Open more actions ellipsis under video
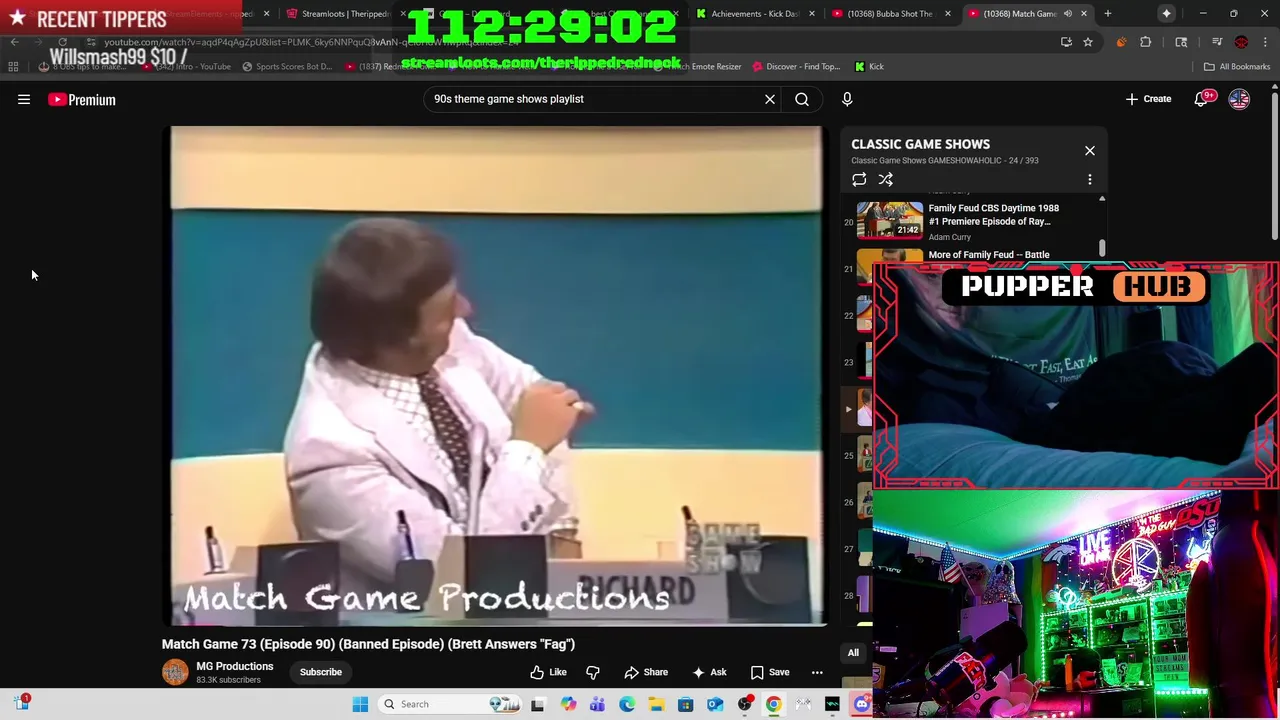Screen dimensions: 1280x720 [x=817, y=672]
